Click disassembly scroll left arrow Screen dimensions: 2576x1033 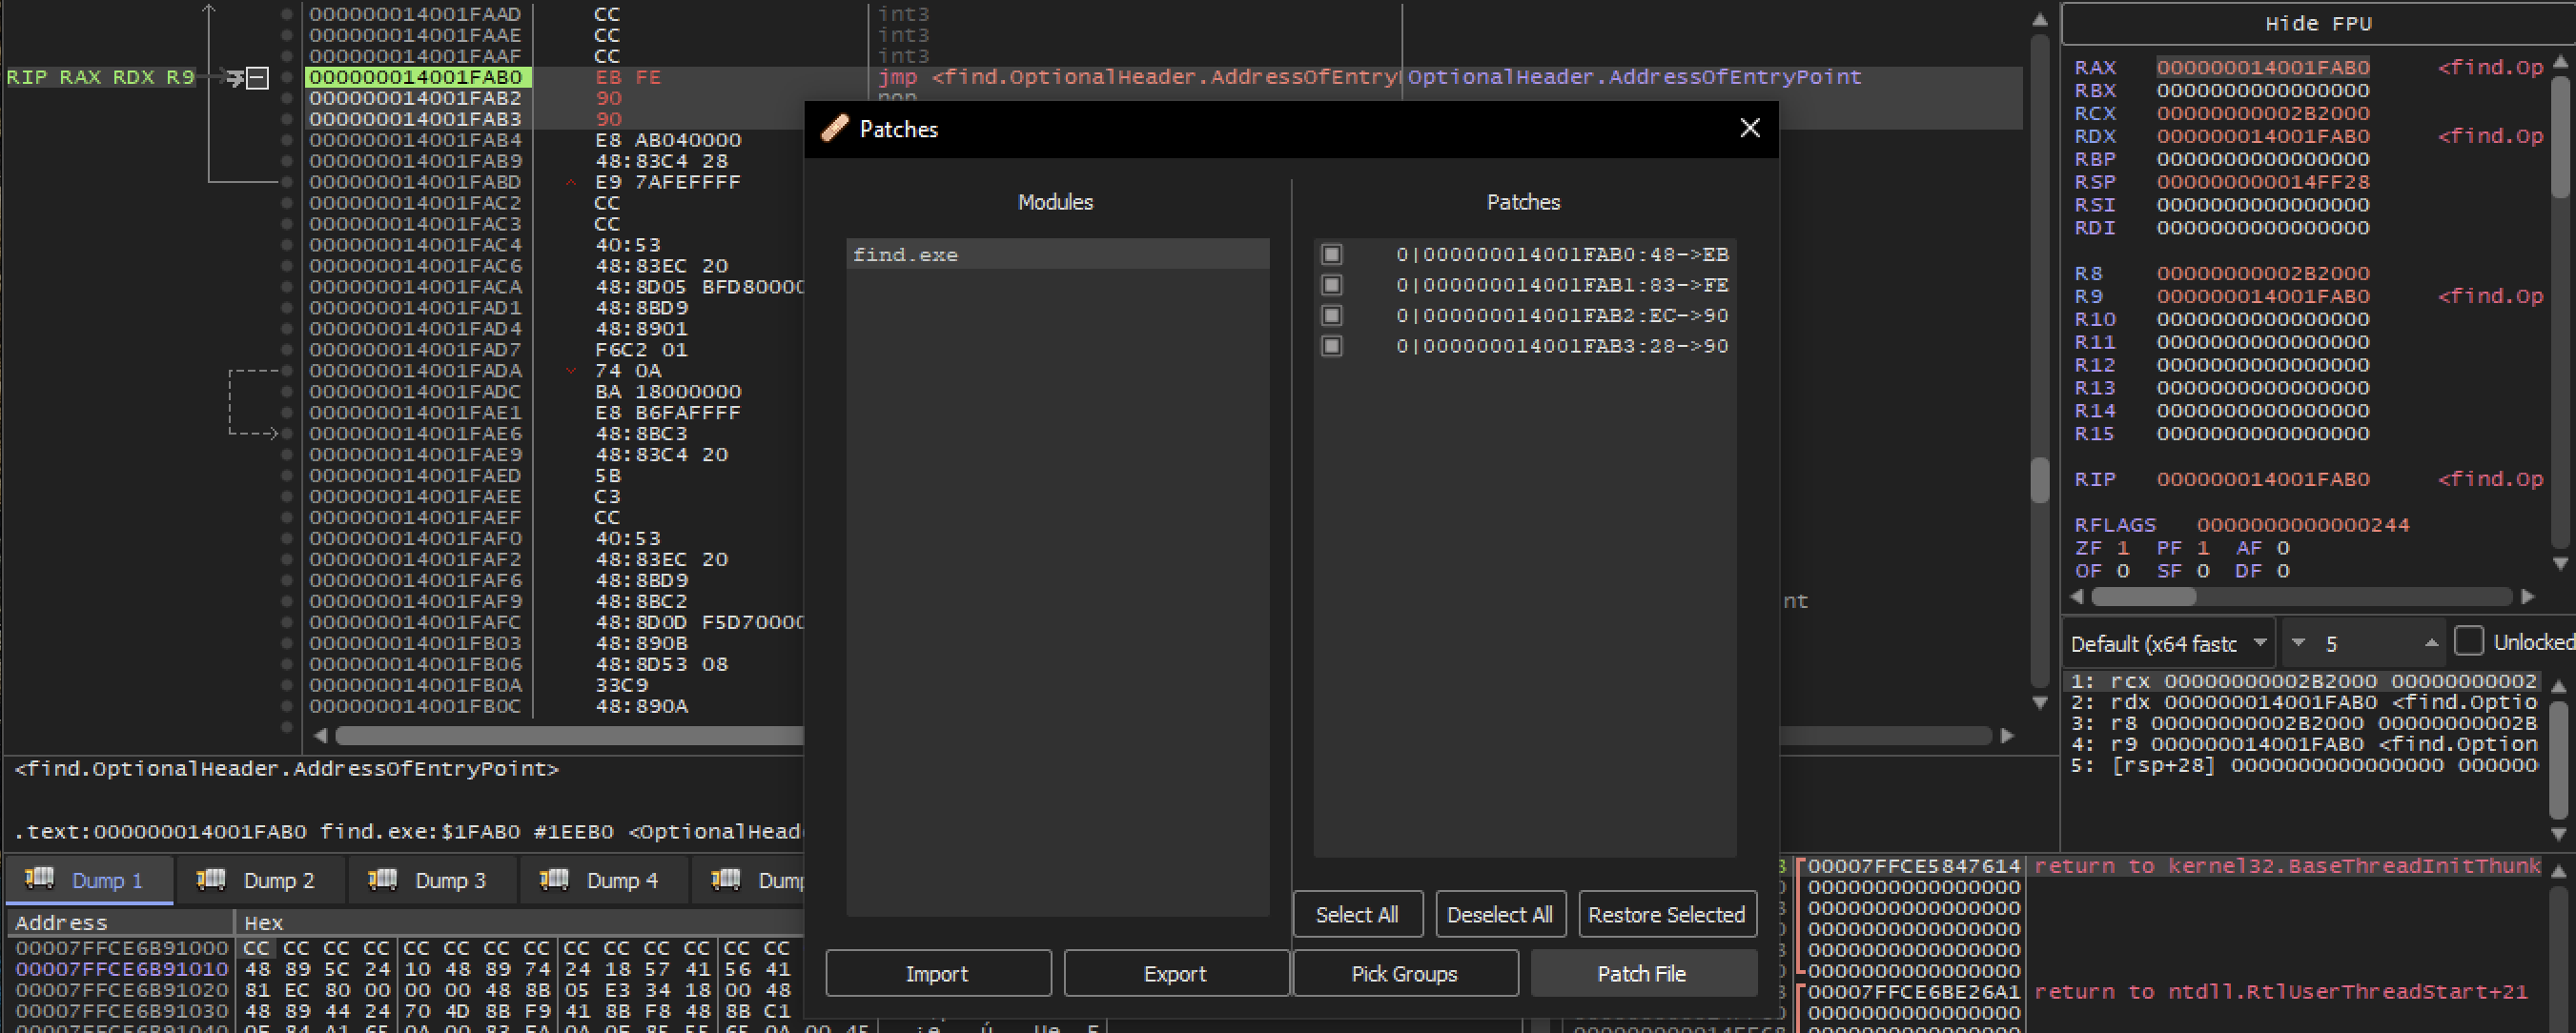(x=320, y=736)
